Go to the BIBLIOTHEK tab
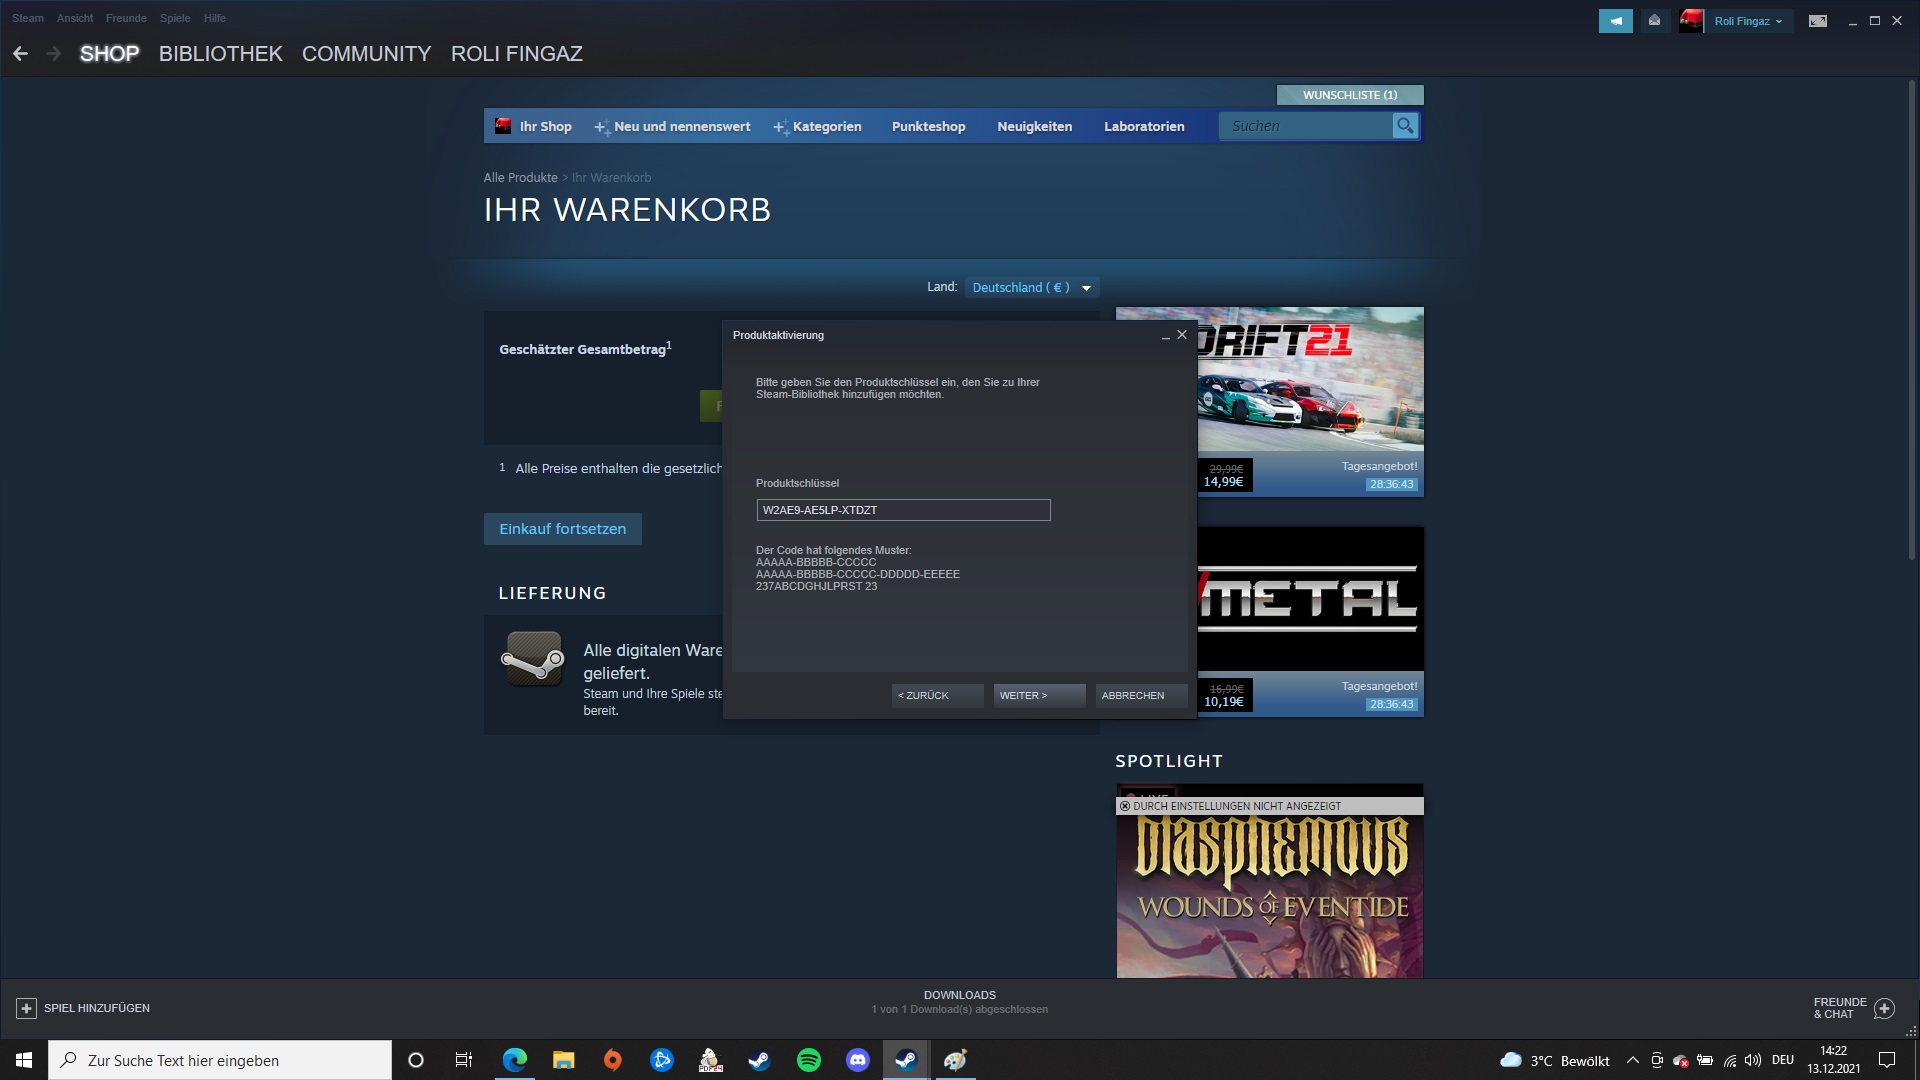The image size is (1920, 1080). click(221, 54)
